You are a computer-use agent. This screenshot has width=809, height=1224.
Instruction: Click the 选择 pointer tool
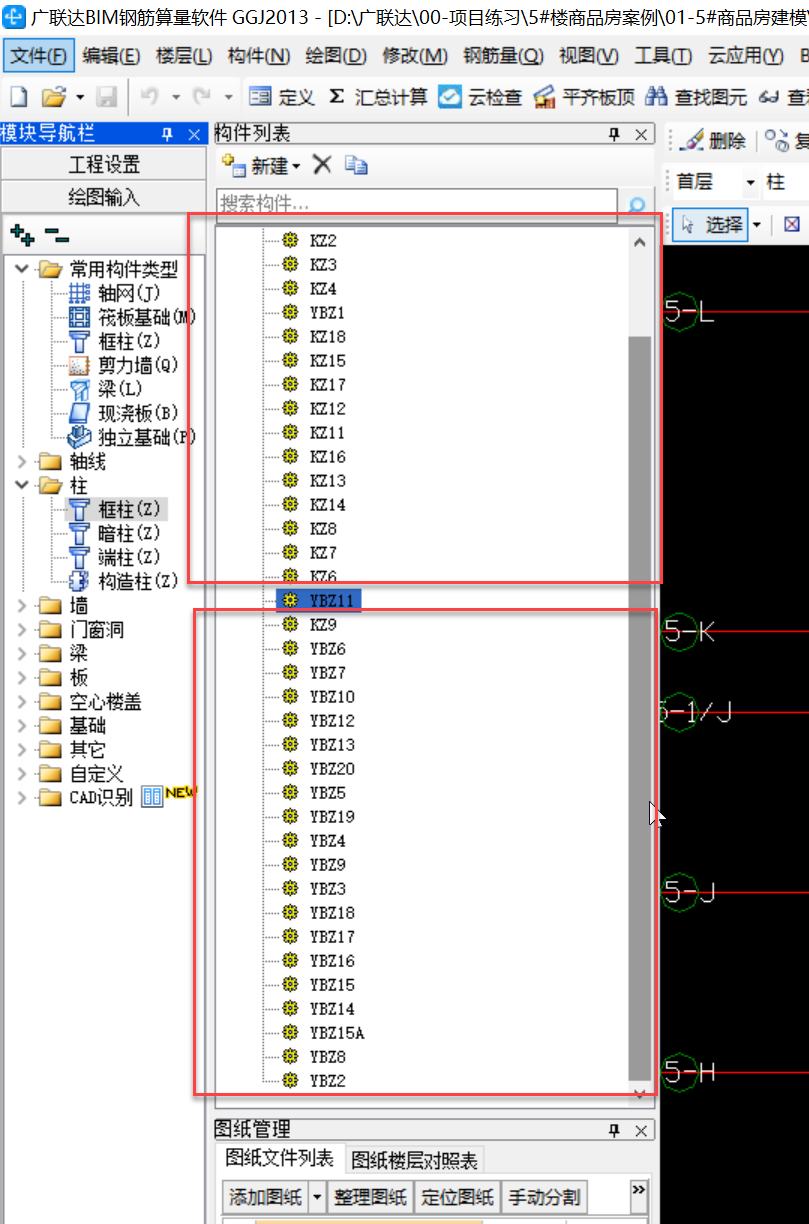711,224
